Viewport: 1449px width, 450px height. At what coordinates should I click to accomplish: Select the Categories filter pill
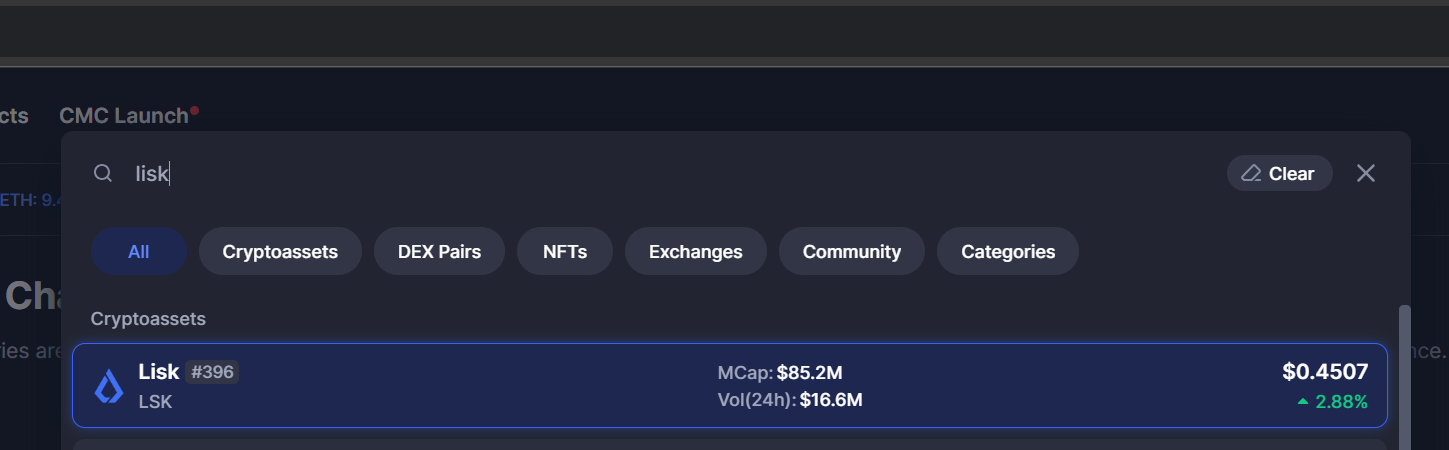coord(1008,251)
